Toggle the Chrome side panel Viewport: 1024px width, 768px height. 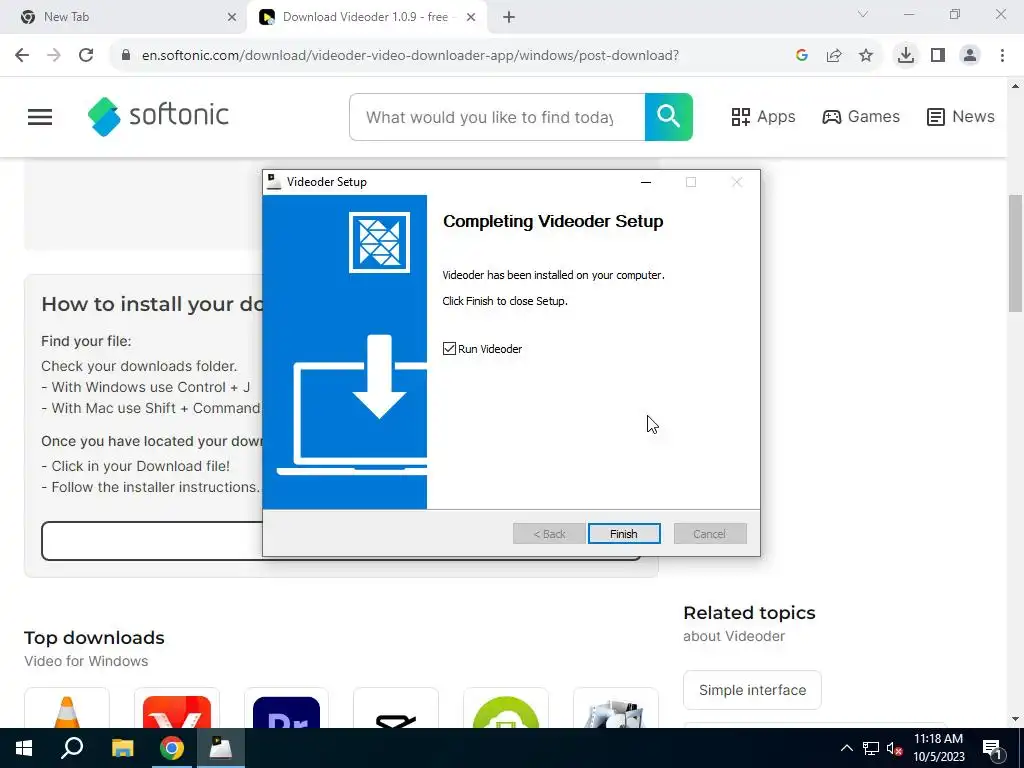[938, 55]
